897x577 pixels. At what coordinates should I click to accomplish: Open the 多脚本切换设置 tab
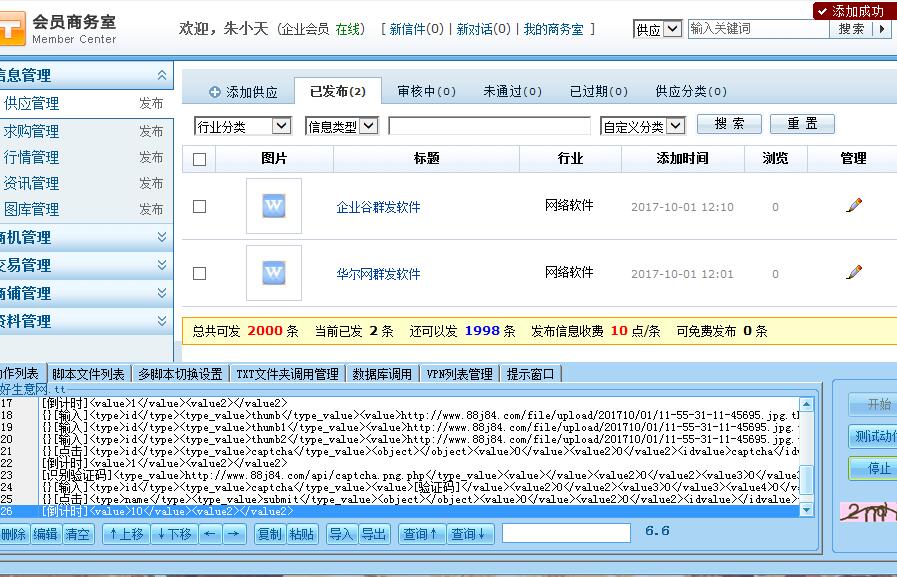pyautogui.click(x=180, y=374)
